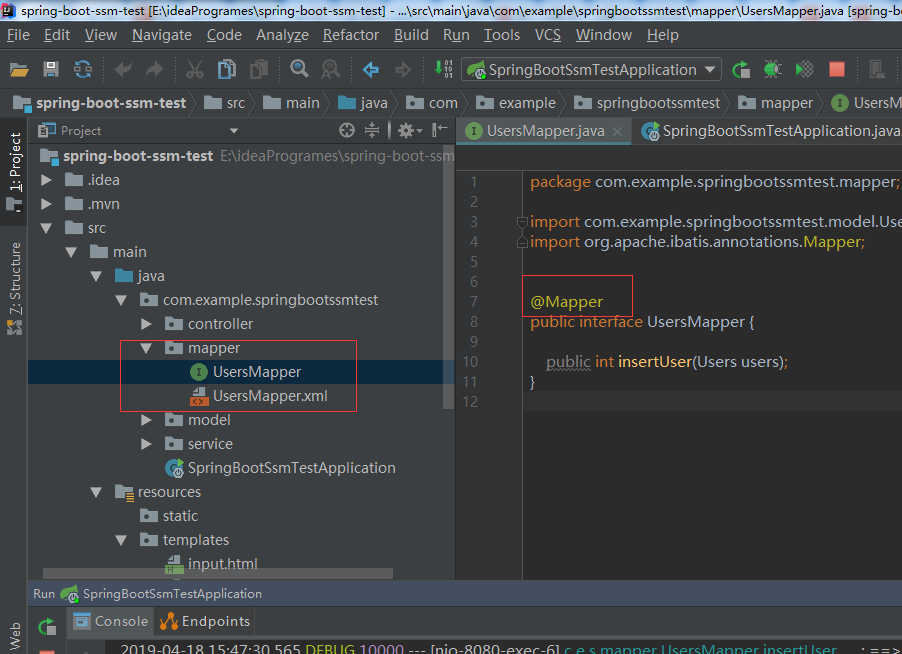
Task: Expand the .idea folder
Action: point(46,180)
